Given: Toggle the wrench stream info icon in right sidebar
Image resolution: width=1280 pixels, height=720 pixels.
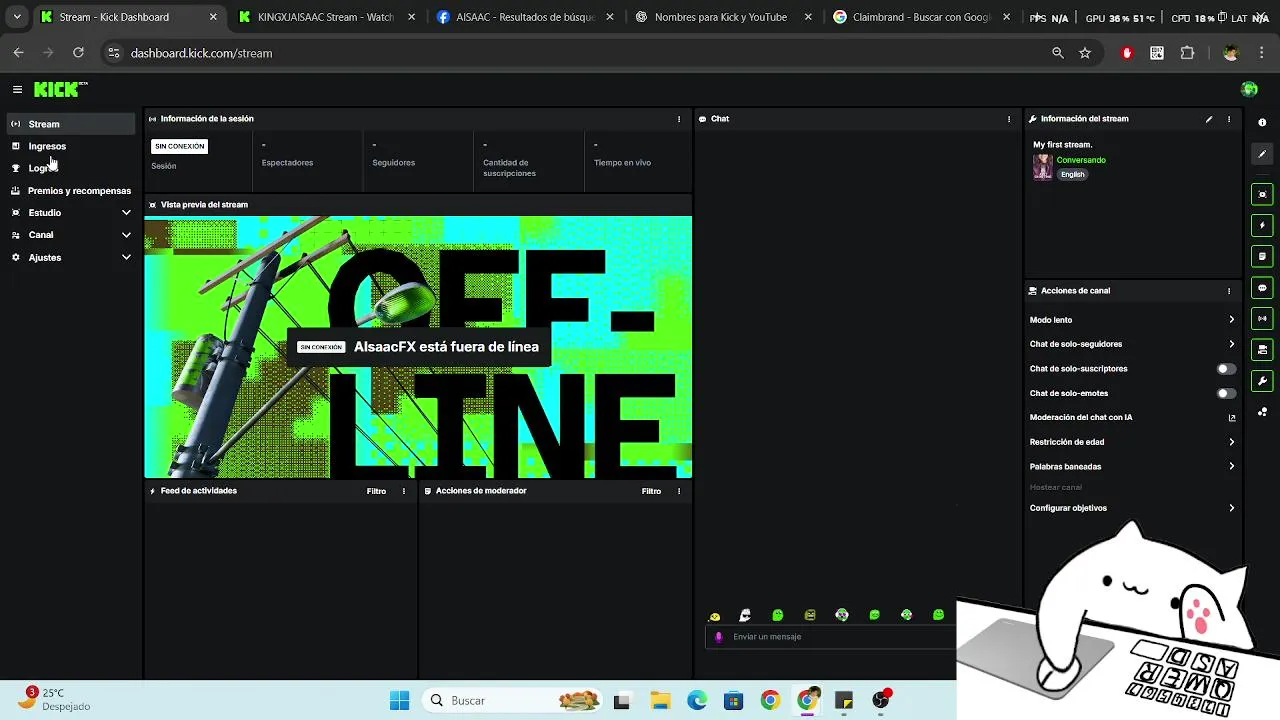Looking at the screenshot, I should [1262, 381].
